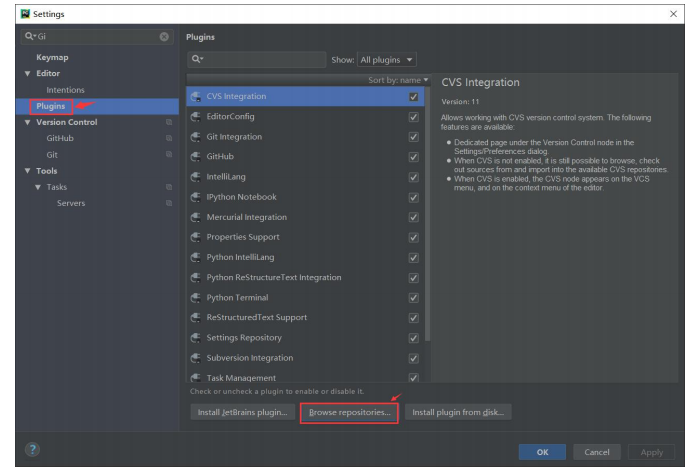Clear the settings search field
The width and height of the screenshot is (697, 473).
coord(164,36)
